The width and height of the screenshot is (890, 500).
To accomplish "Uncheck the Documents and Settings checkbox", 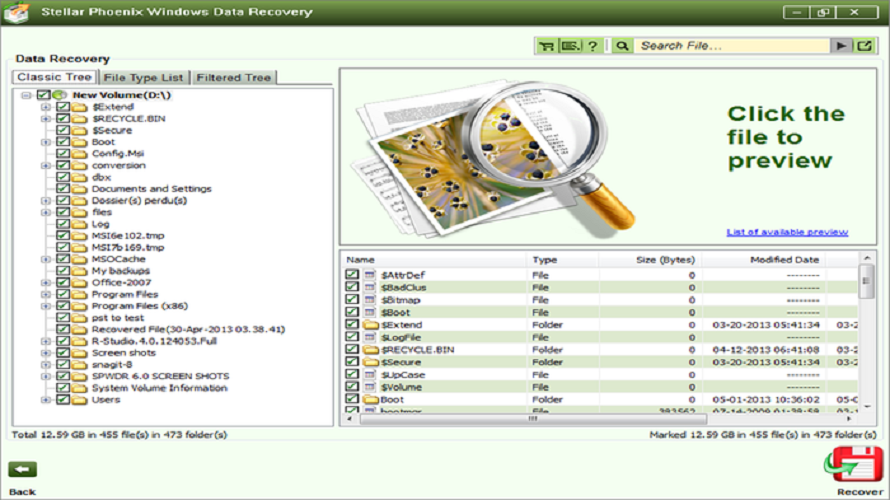I will pyautogui.click(x=63, y=188).
